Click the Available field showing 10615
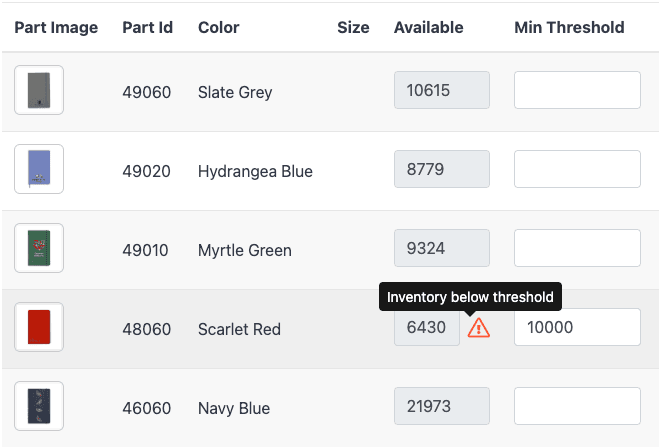The height and width of the screenshot is (447, 659). pos(442,90)
